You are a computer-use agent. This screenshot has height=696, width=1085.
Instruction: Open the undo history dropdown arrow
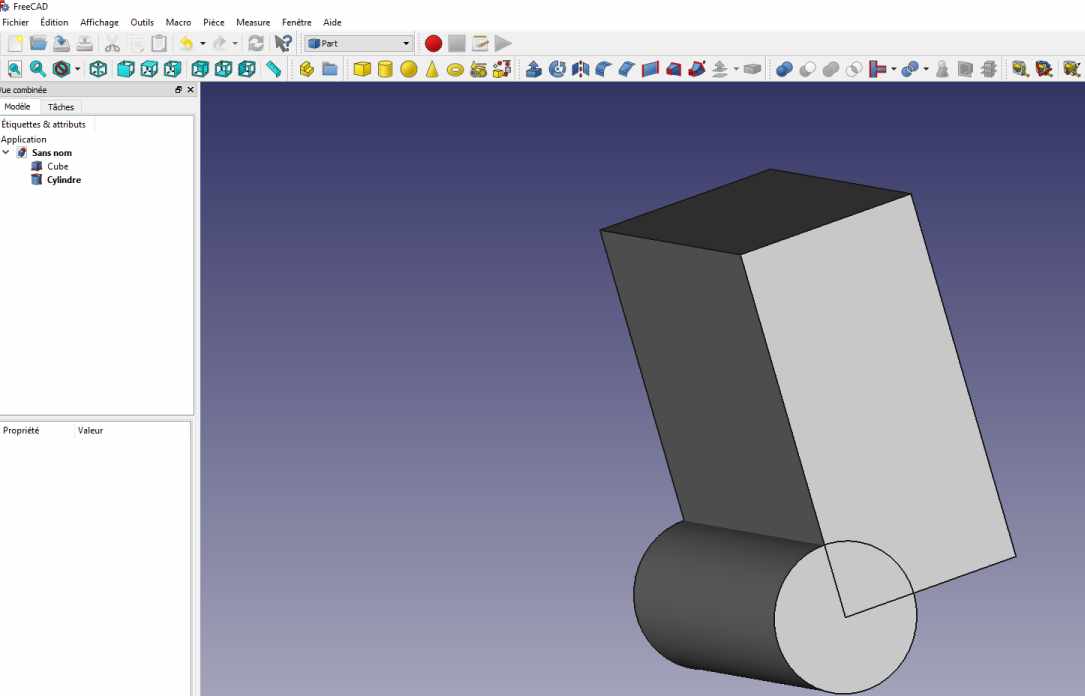click(x=203, y=44)
